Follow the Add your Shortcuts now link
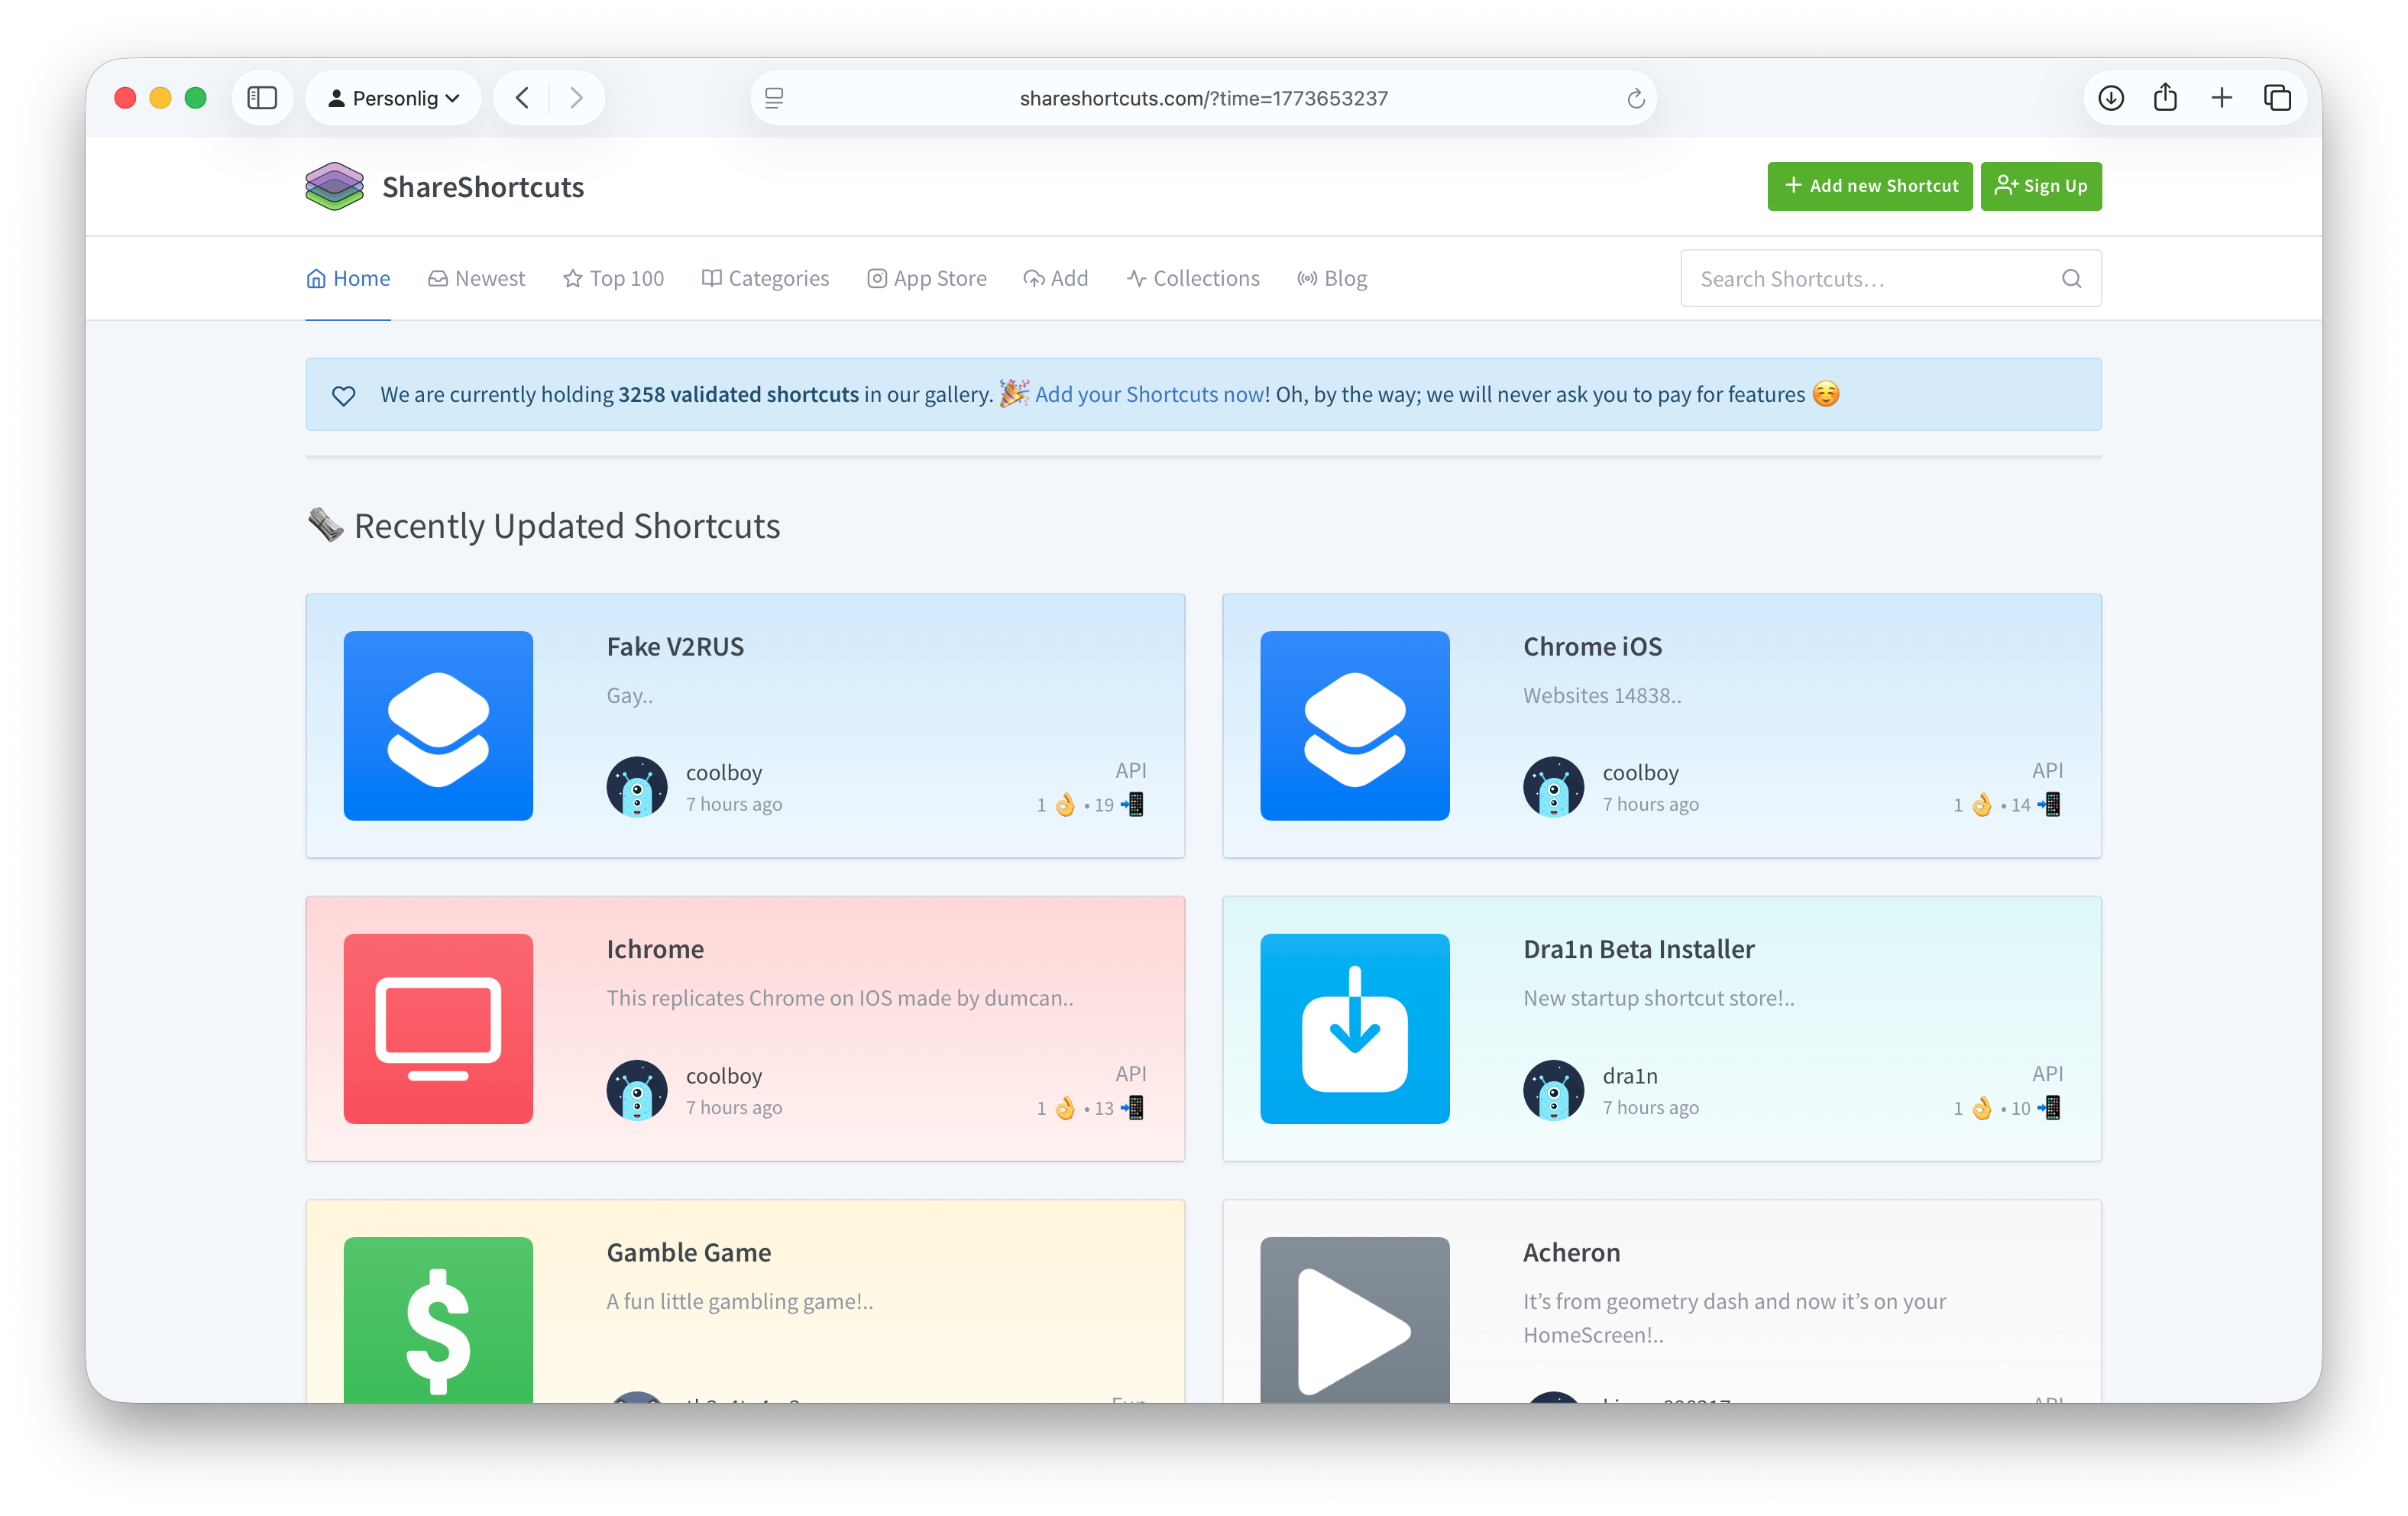Screen dimensions: 2408x1516 1148,394
